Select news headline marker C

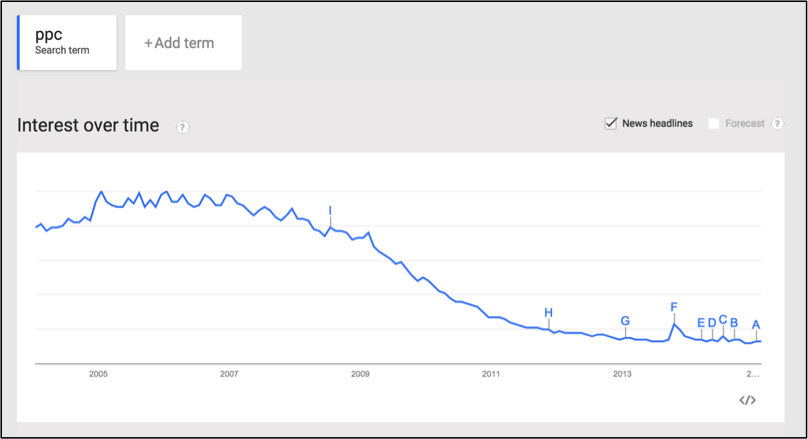(723, 320)
